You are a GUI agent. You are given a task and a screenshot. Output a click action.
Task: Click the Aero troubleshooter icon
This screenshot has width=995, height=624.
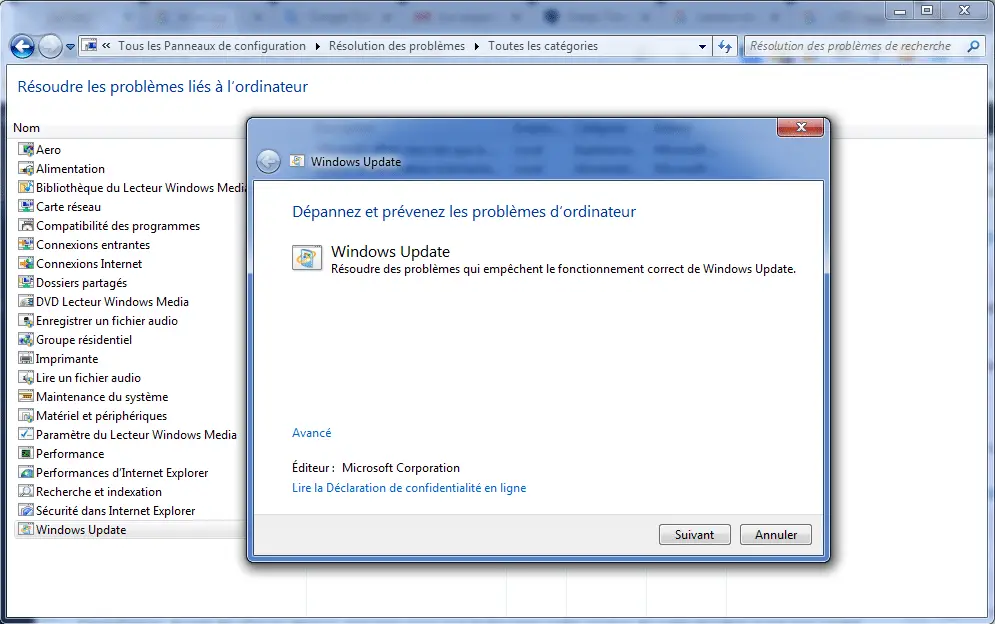tap(26, 150)
